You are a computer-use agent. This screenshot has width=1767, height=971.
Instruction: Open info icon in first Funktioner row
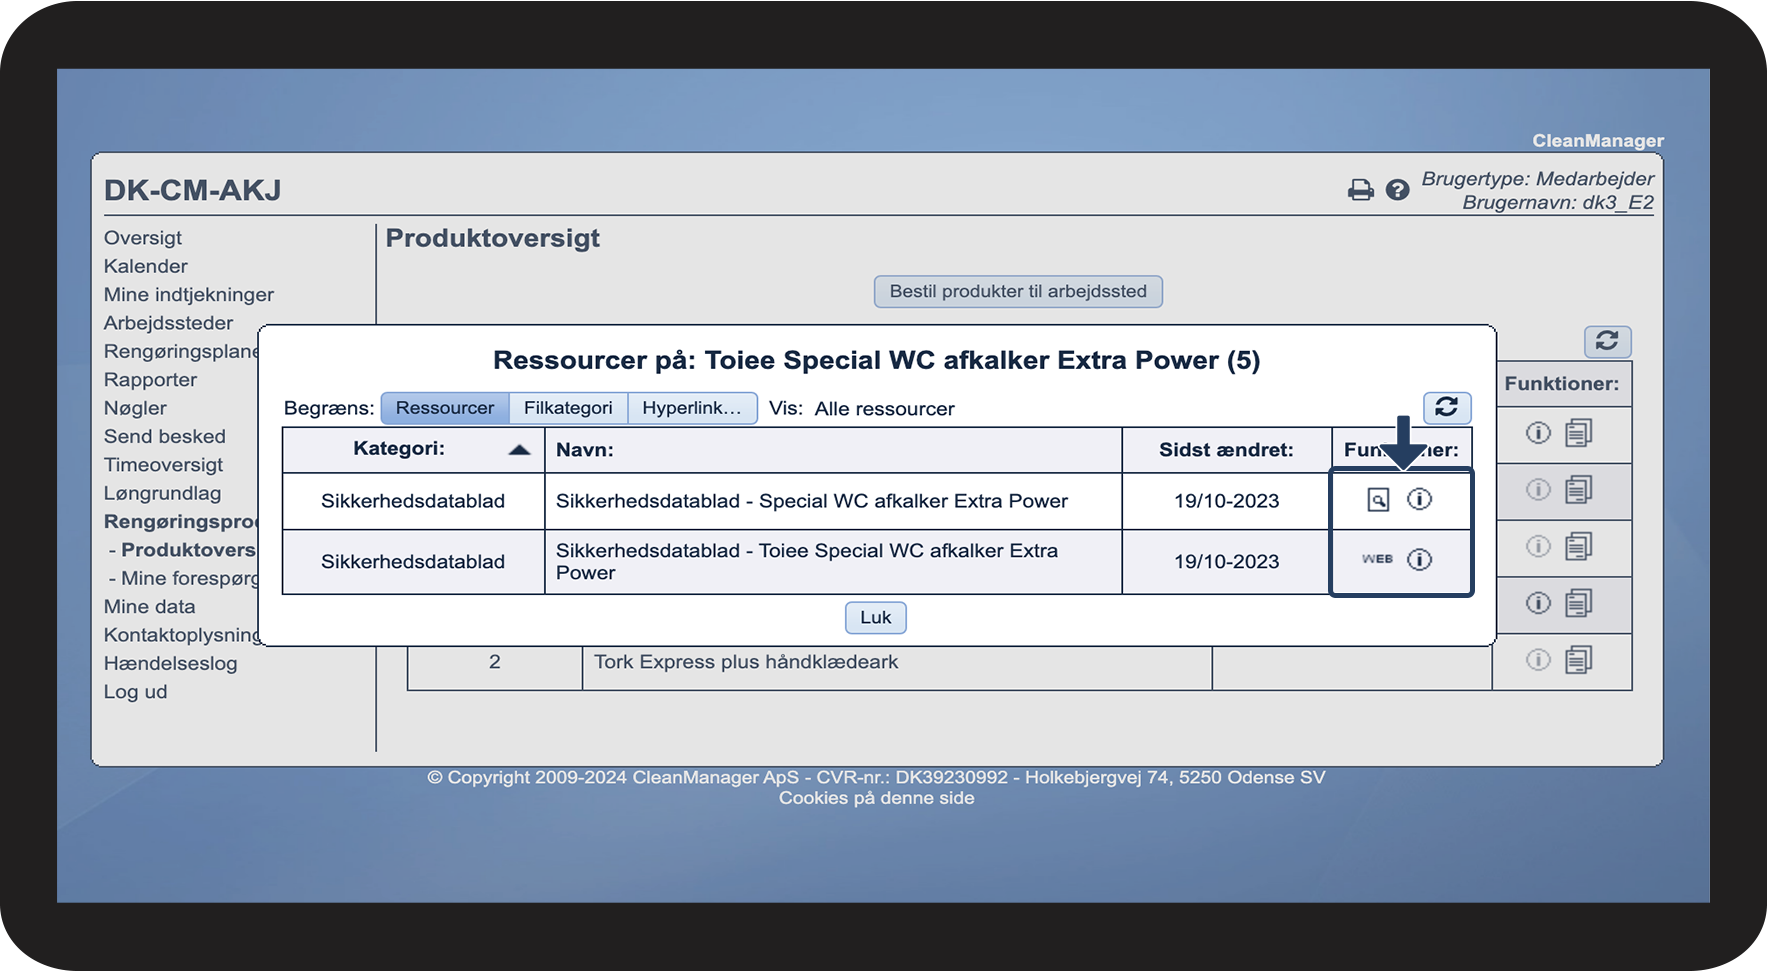pos(1538,433)
